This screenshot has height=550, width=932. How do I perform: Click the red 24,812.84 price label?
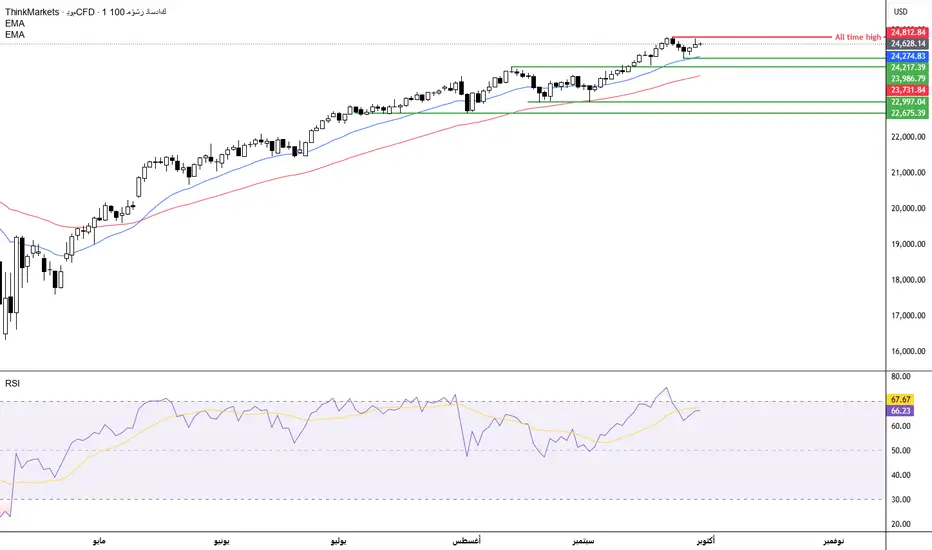point(908,32)
